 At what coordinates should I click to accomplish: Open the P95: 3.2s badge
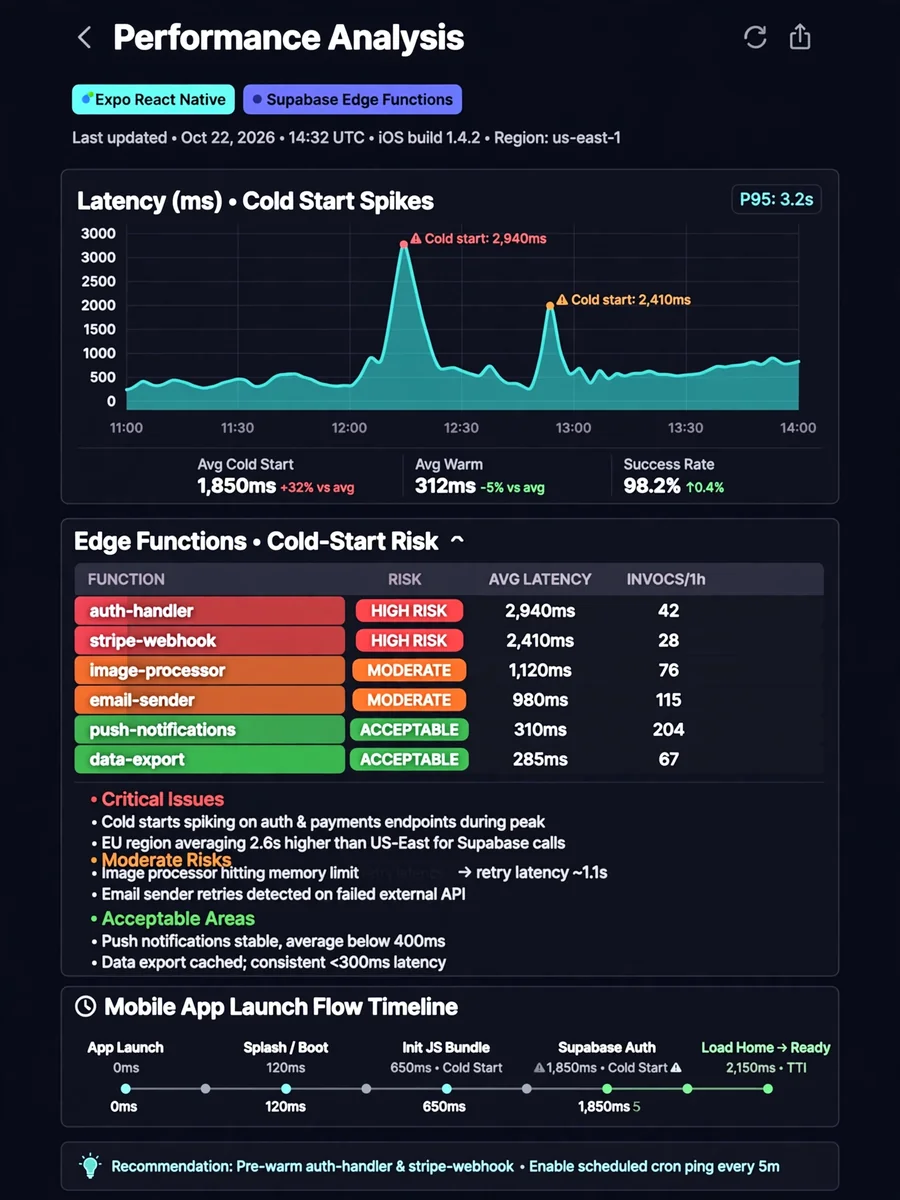[776, 199]
